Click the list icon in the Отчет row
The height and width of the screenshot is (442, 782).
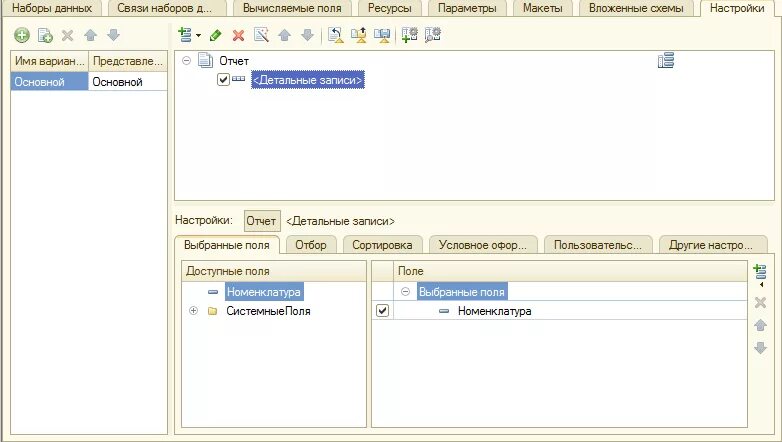pos(666,60)
